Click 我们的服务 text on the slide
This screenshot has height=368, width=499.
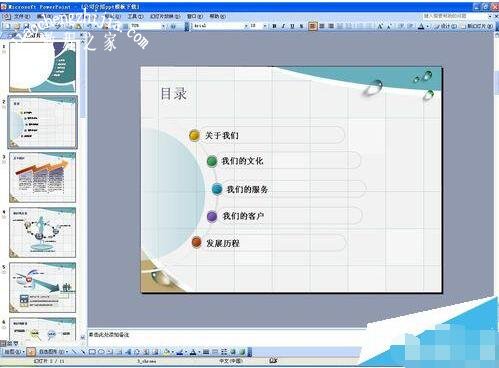(x=247, y=189)
